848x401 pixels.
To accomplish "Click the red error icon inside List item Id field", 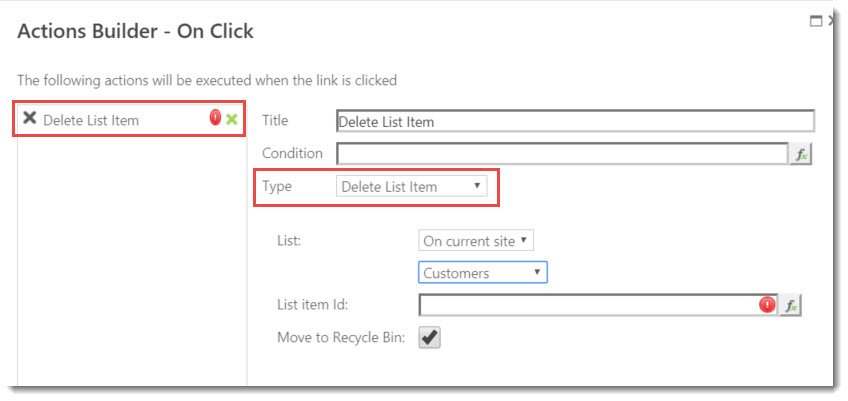I will [767, 305].
